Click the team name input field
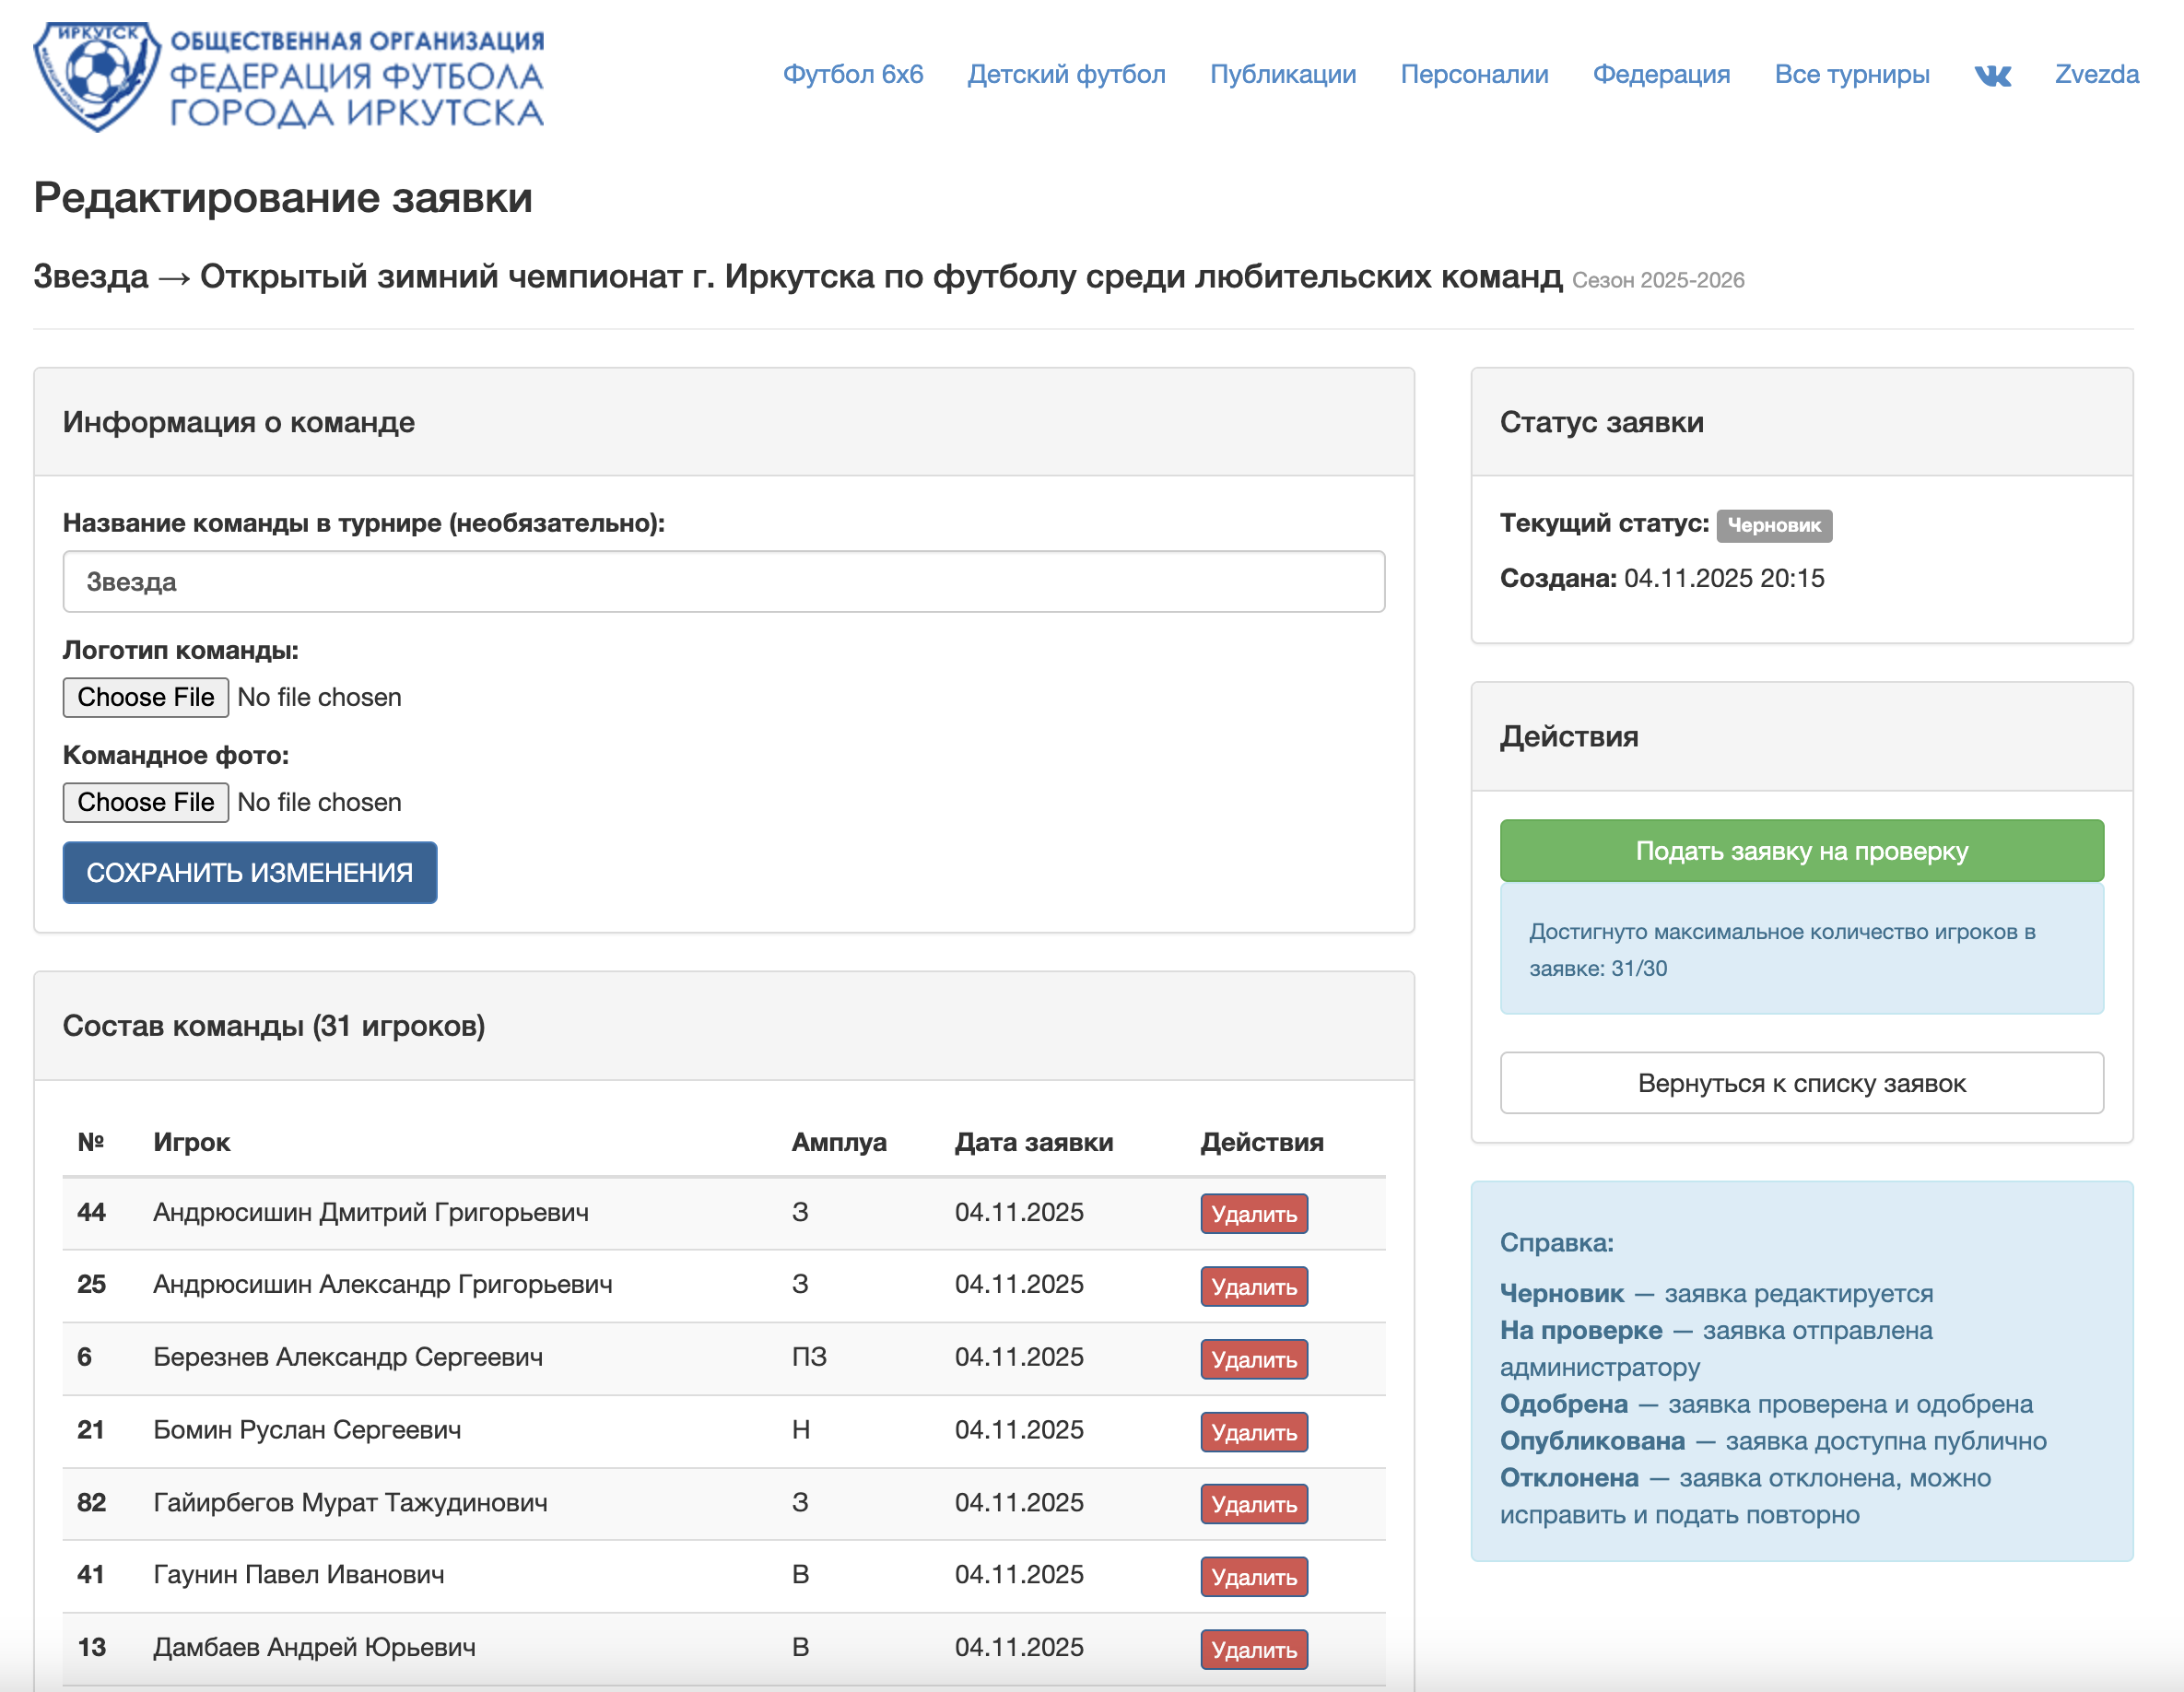2184x1692 pixels. point(723,582)
